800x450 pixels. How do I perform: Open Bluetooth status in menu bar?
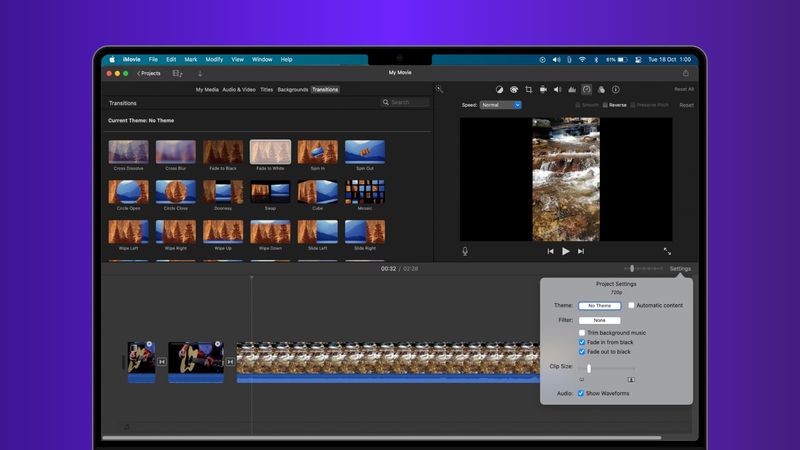coord(596,60)
